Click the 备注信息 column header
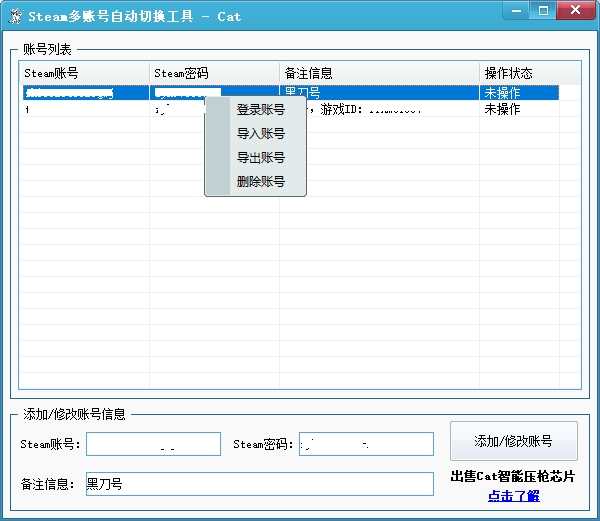 coord(379,73)
